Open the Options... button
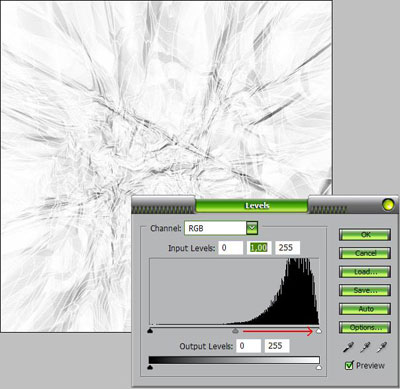The image size is (400, 389). click(365, 328)
